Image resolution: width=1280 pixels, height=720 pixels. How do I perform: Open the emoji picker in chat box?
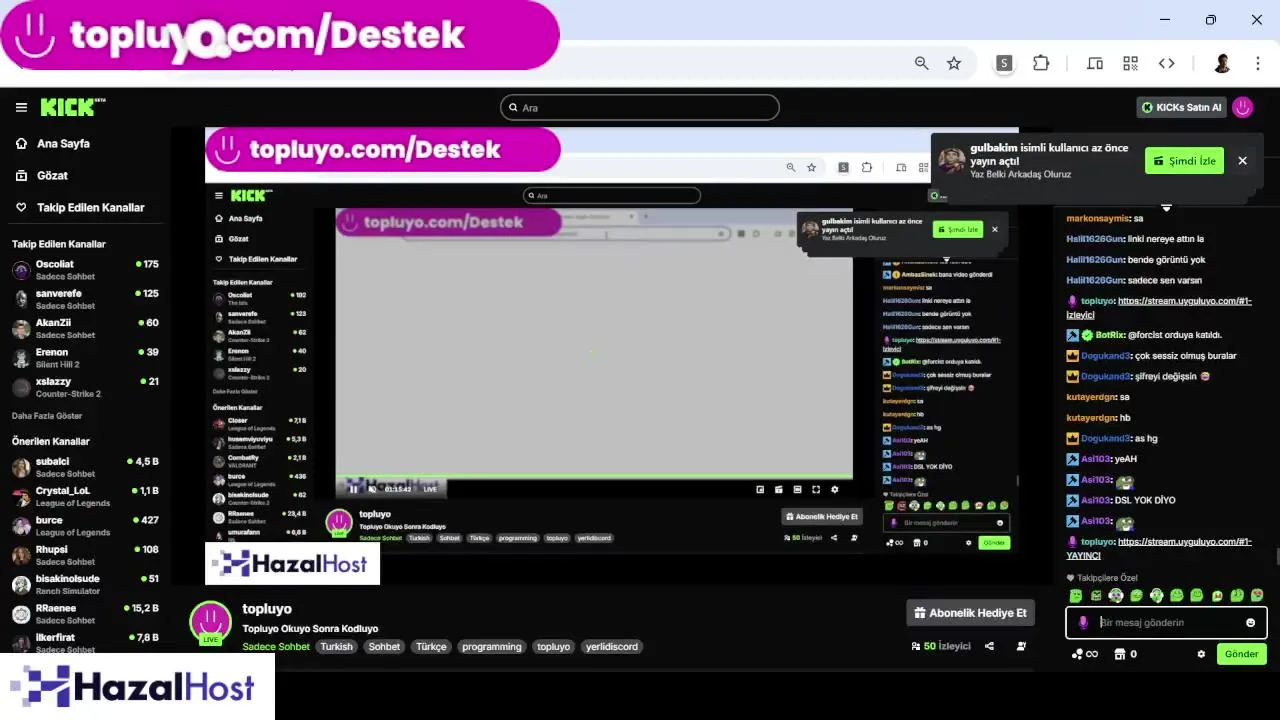click(x=1250, y=623)
